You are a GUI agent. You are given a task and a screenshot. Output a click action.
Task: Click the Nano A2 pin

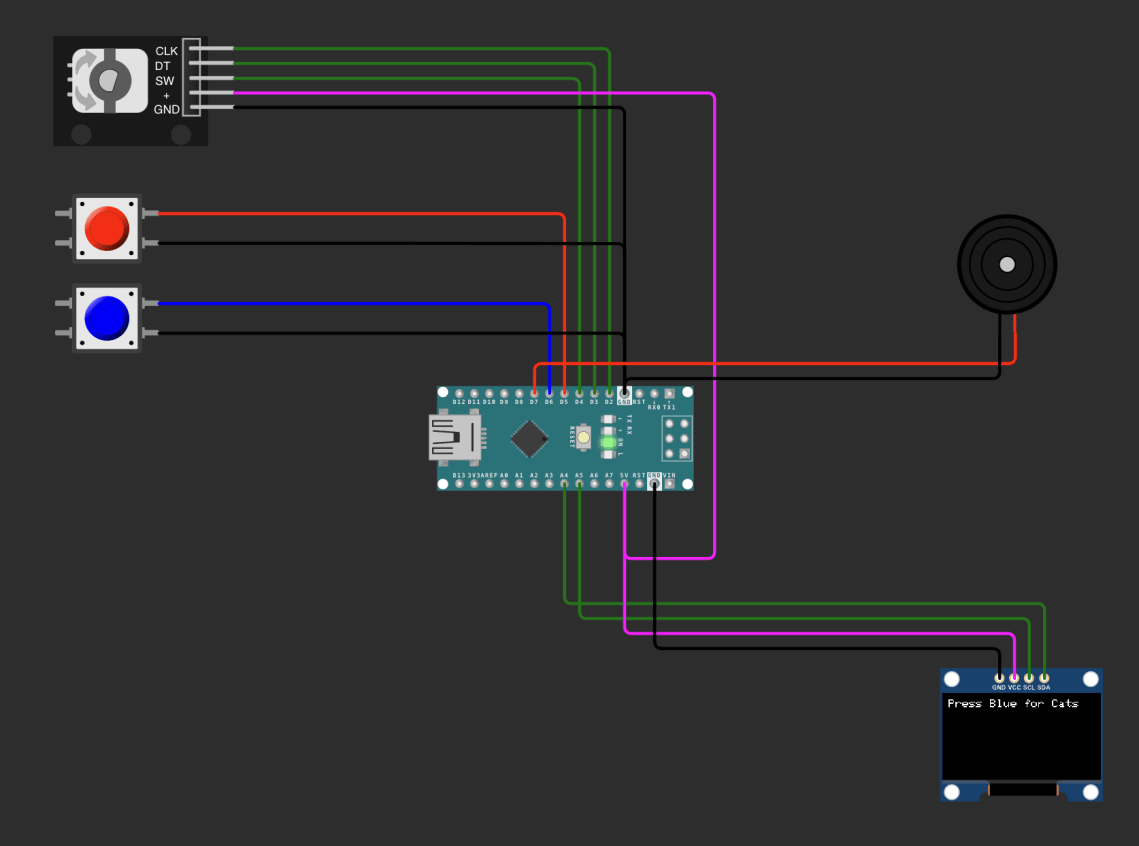tap(534, 484)
